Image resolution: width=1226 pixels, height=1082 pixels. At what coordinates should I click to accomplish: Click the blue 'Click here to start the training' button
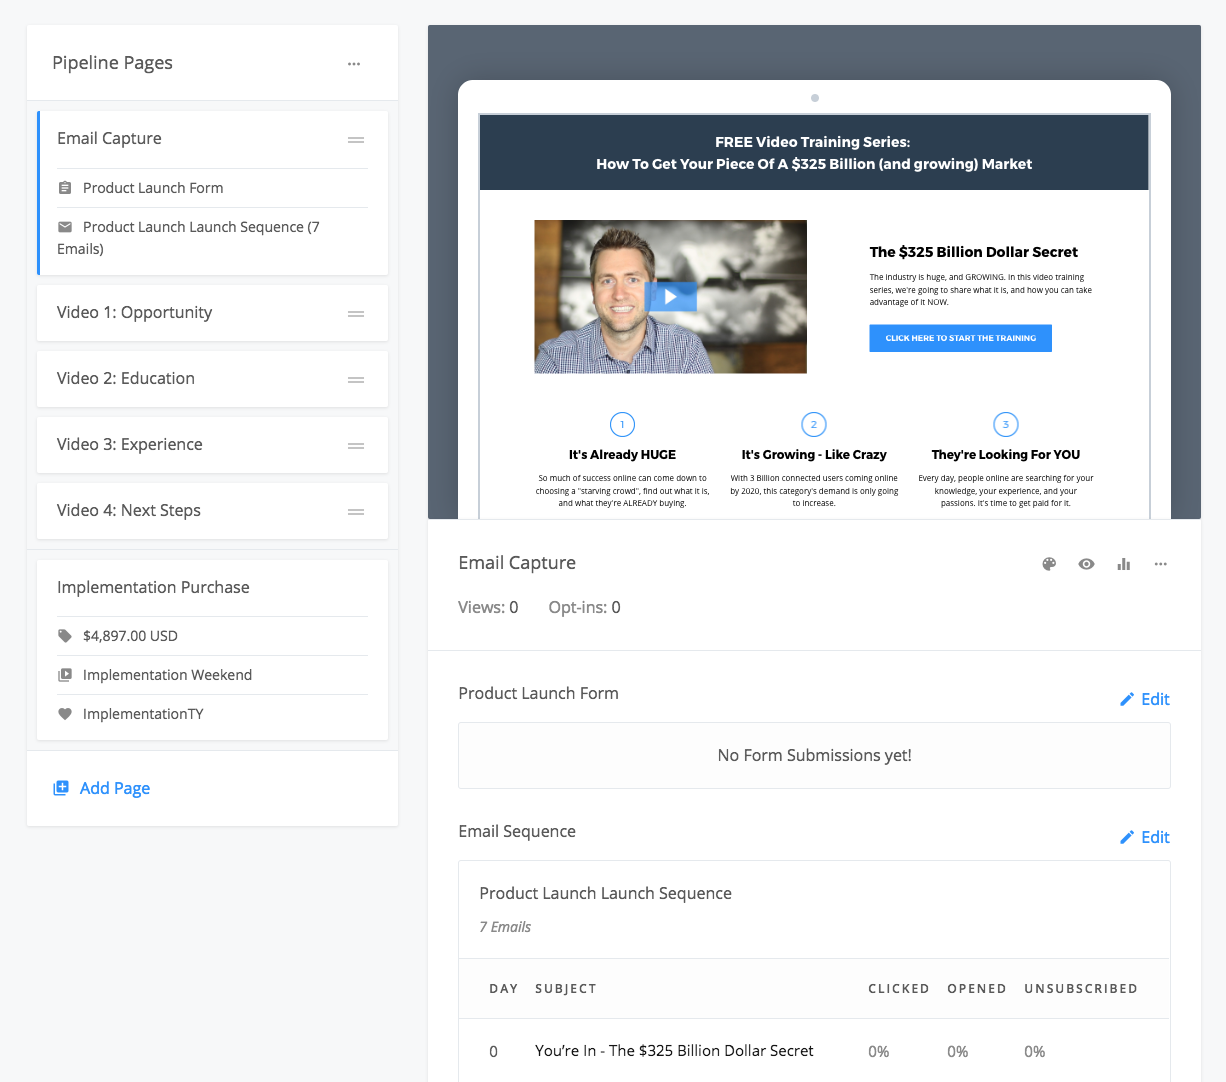960,338
